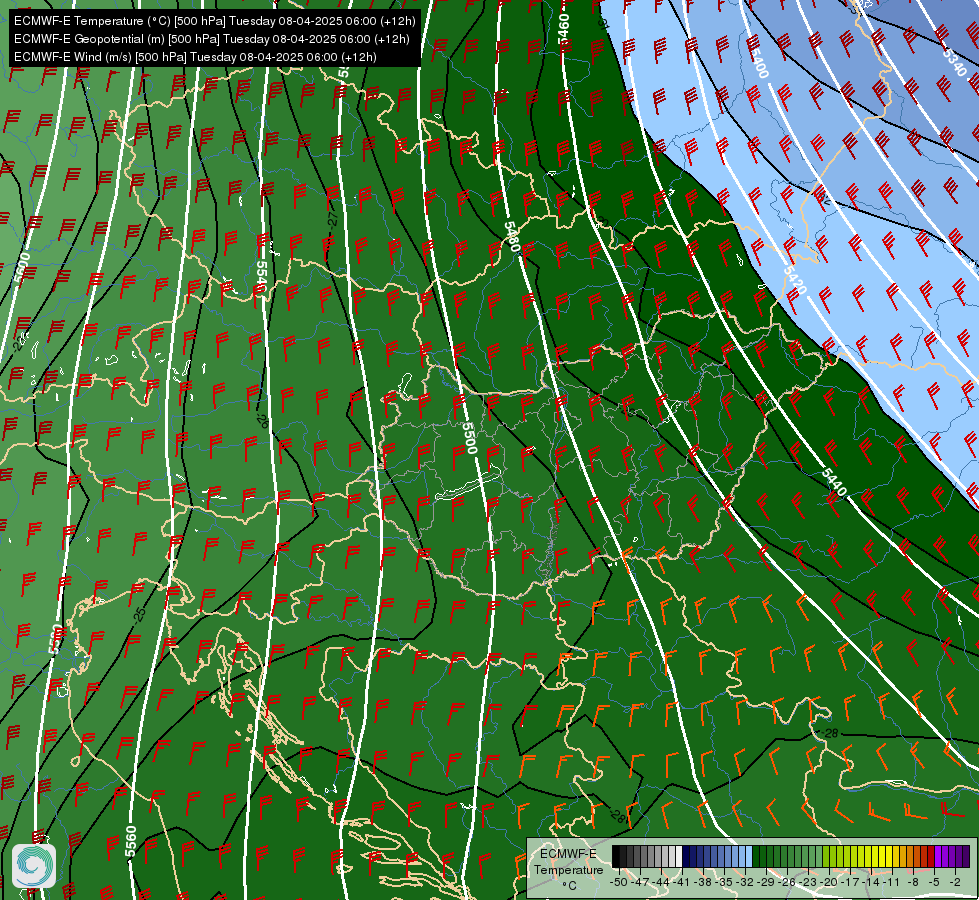Click the -44 legend tick label
The width and height of the screenshot is (979, 900).
(x=661, y=882)
